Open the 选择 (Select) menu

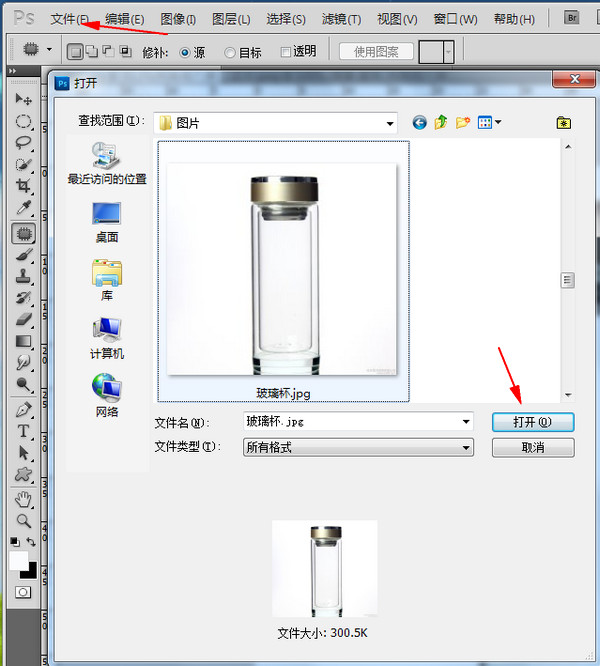pos(286,19)
